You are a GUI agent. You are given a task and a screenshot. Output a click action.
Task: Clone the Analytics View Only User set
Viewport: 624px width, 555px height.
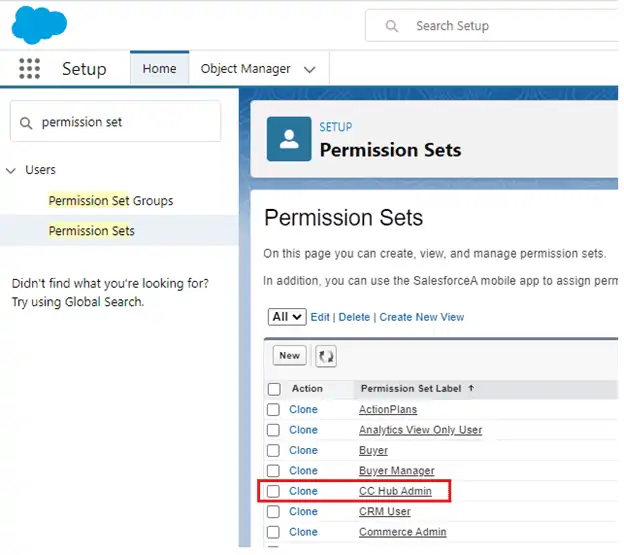click(x=303, y=430)
